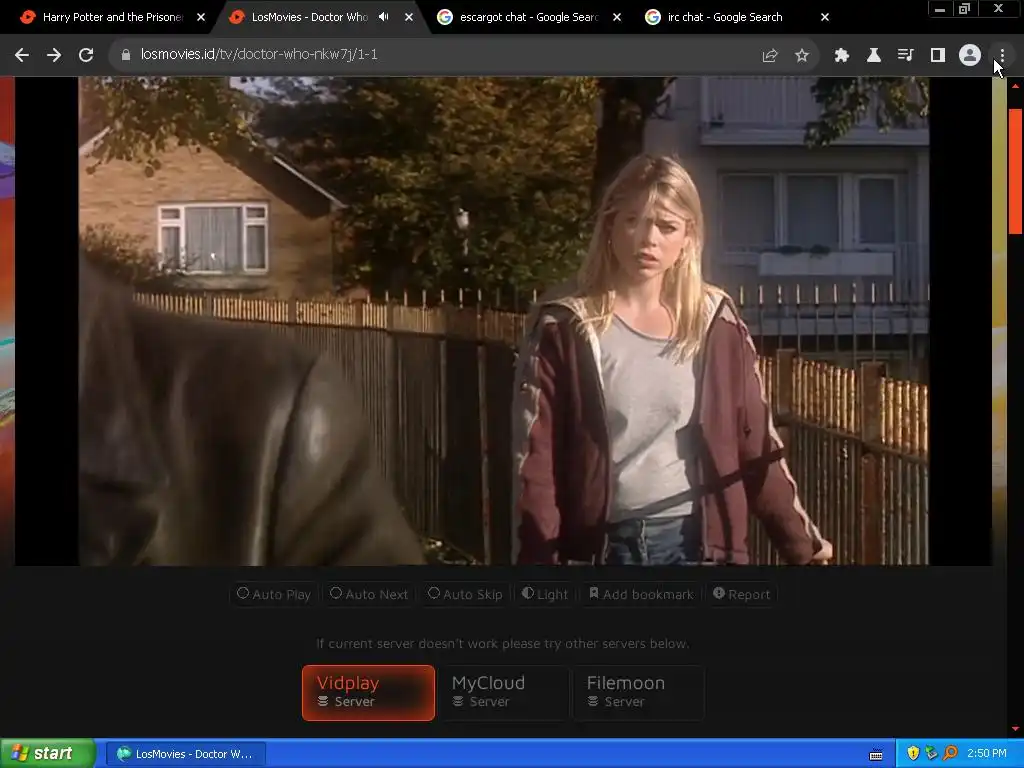Viewport: 1024px width, 768px height.
Task: Select the LosMovies Doctor Who tab
Action: click(310, 17)
